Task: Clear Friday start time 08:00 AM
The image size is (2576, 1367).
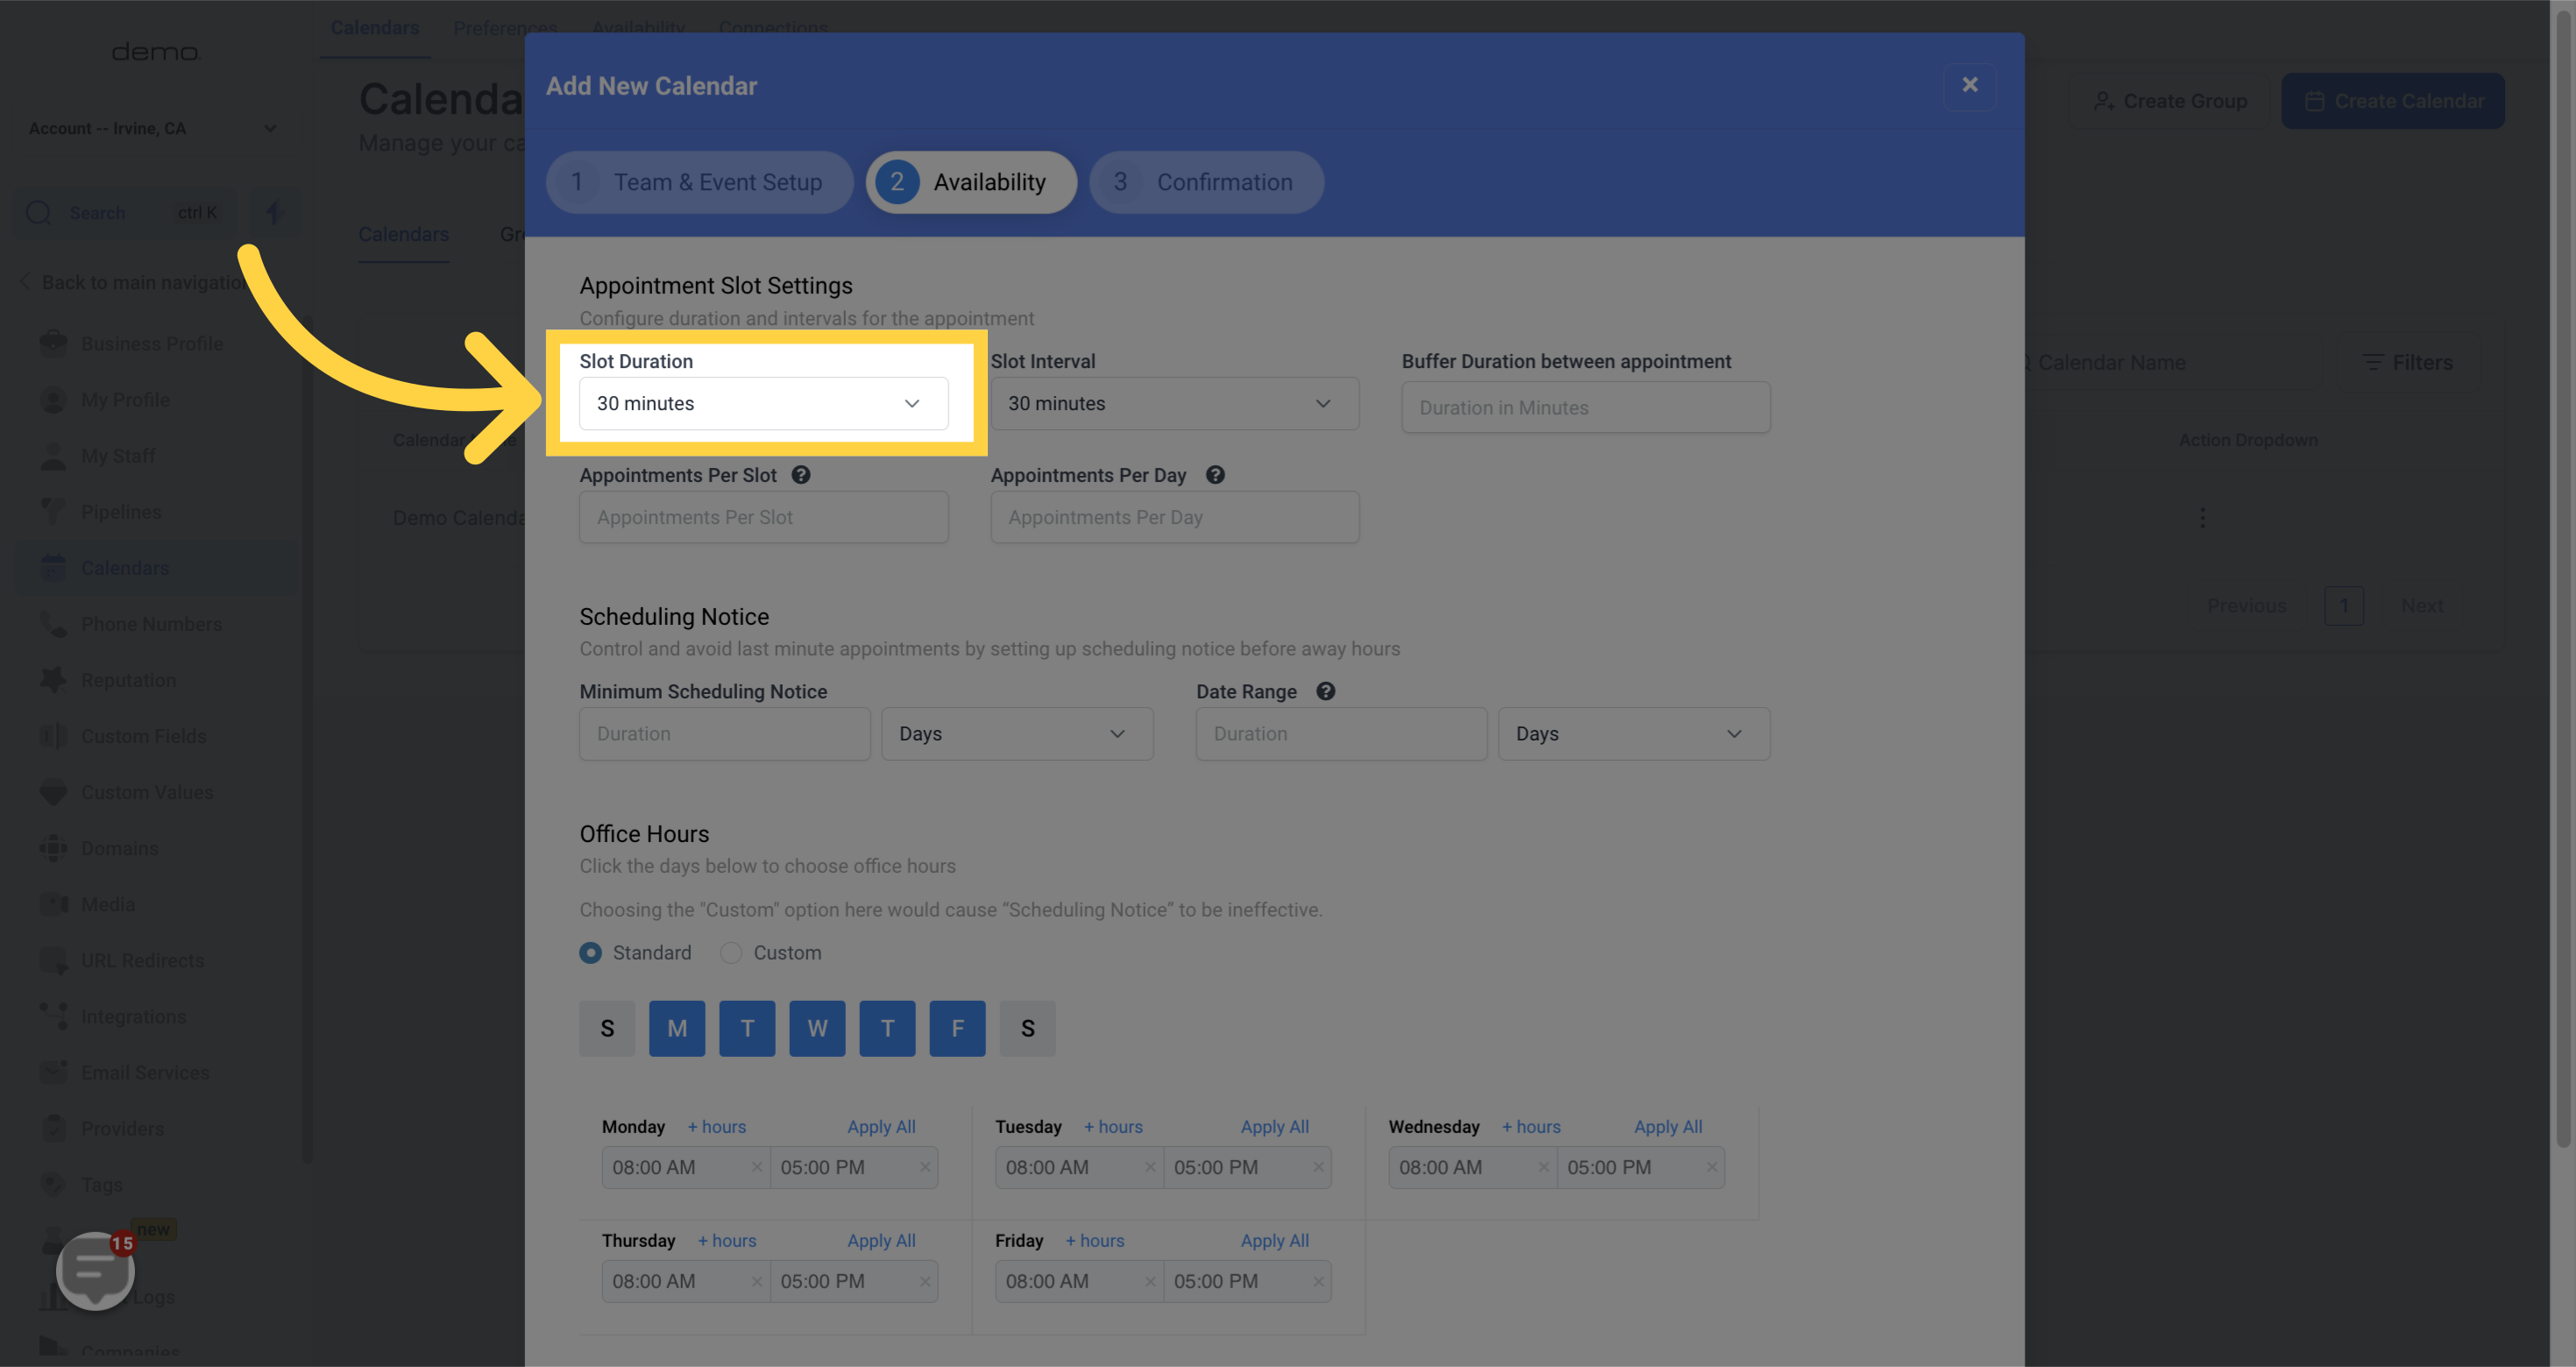Action: [x=1149, y=1281]
